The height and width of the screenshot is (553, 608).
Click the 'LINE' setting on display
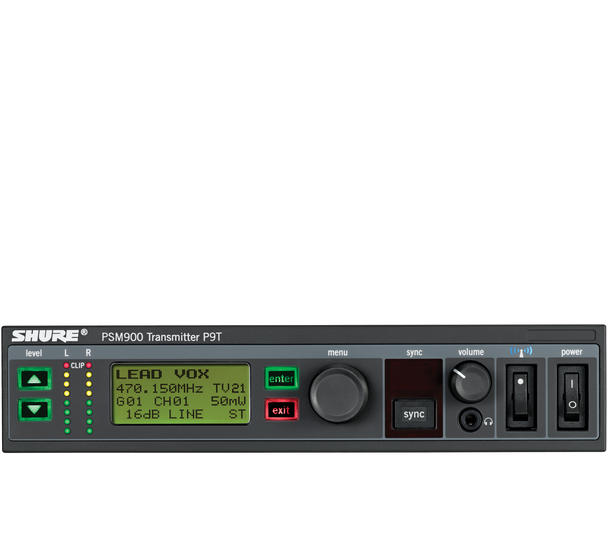pyautogui.click(x=186, y=414)
